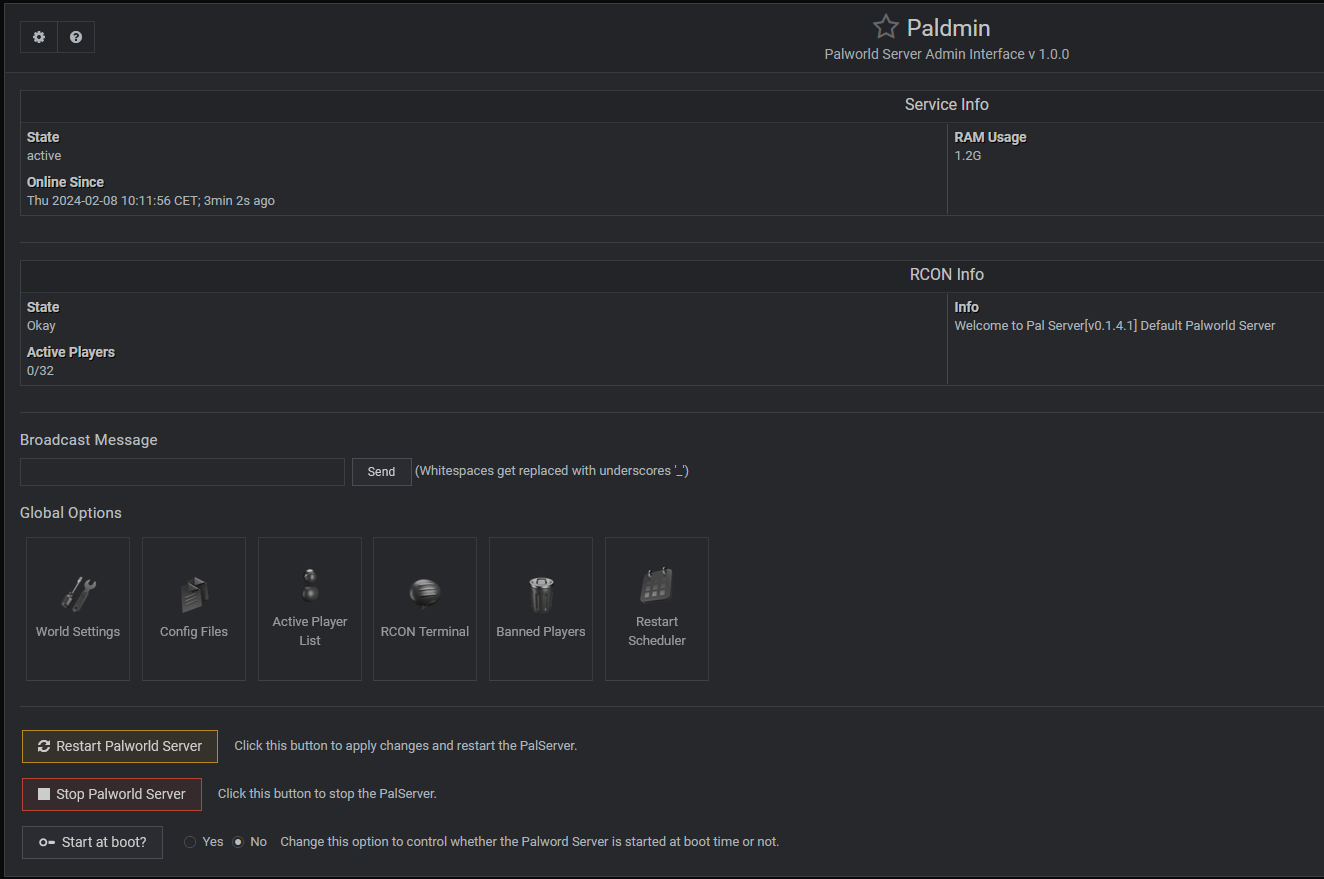This screenshot has width=1324, height=879.
Task: Click the Service state value active
Action: tap(44, 156)
